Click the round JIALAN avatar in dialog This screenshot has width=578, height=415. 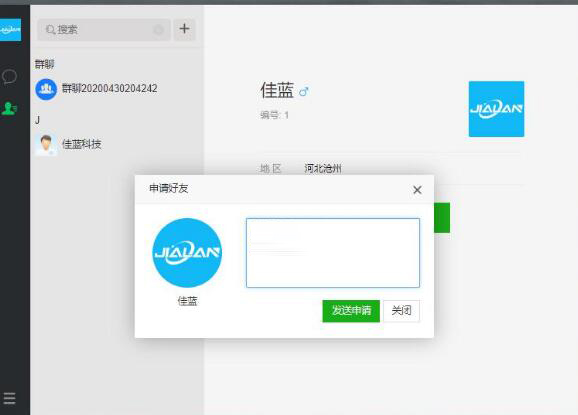[x=187, y=253]
